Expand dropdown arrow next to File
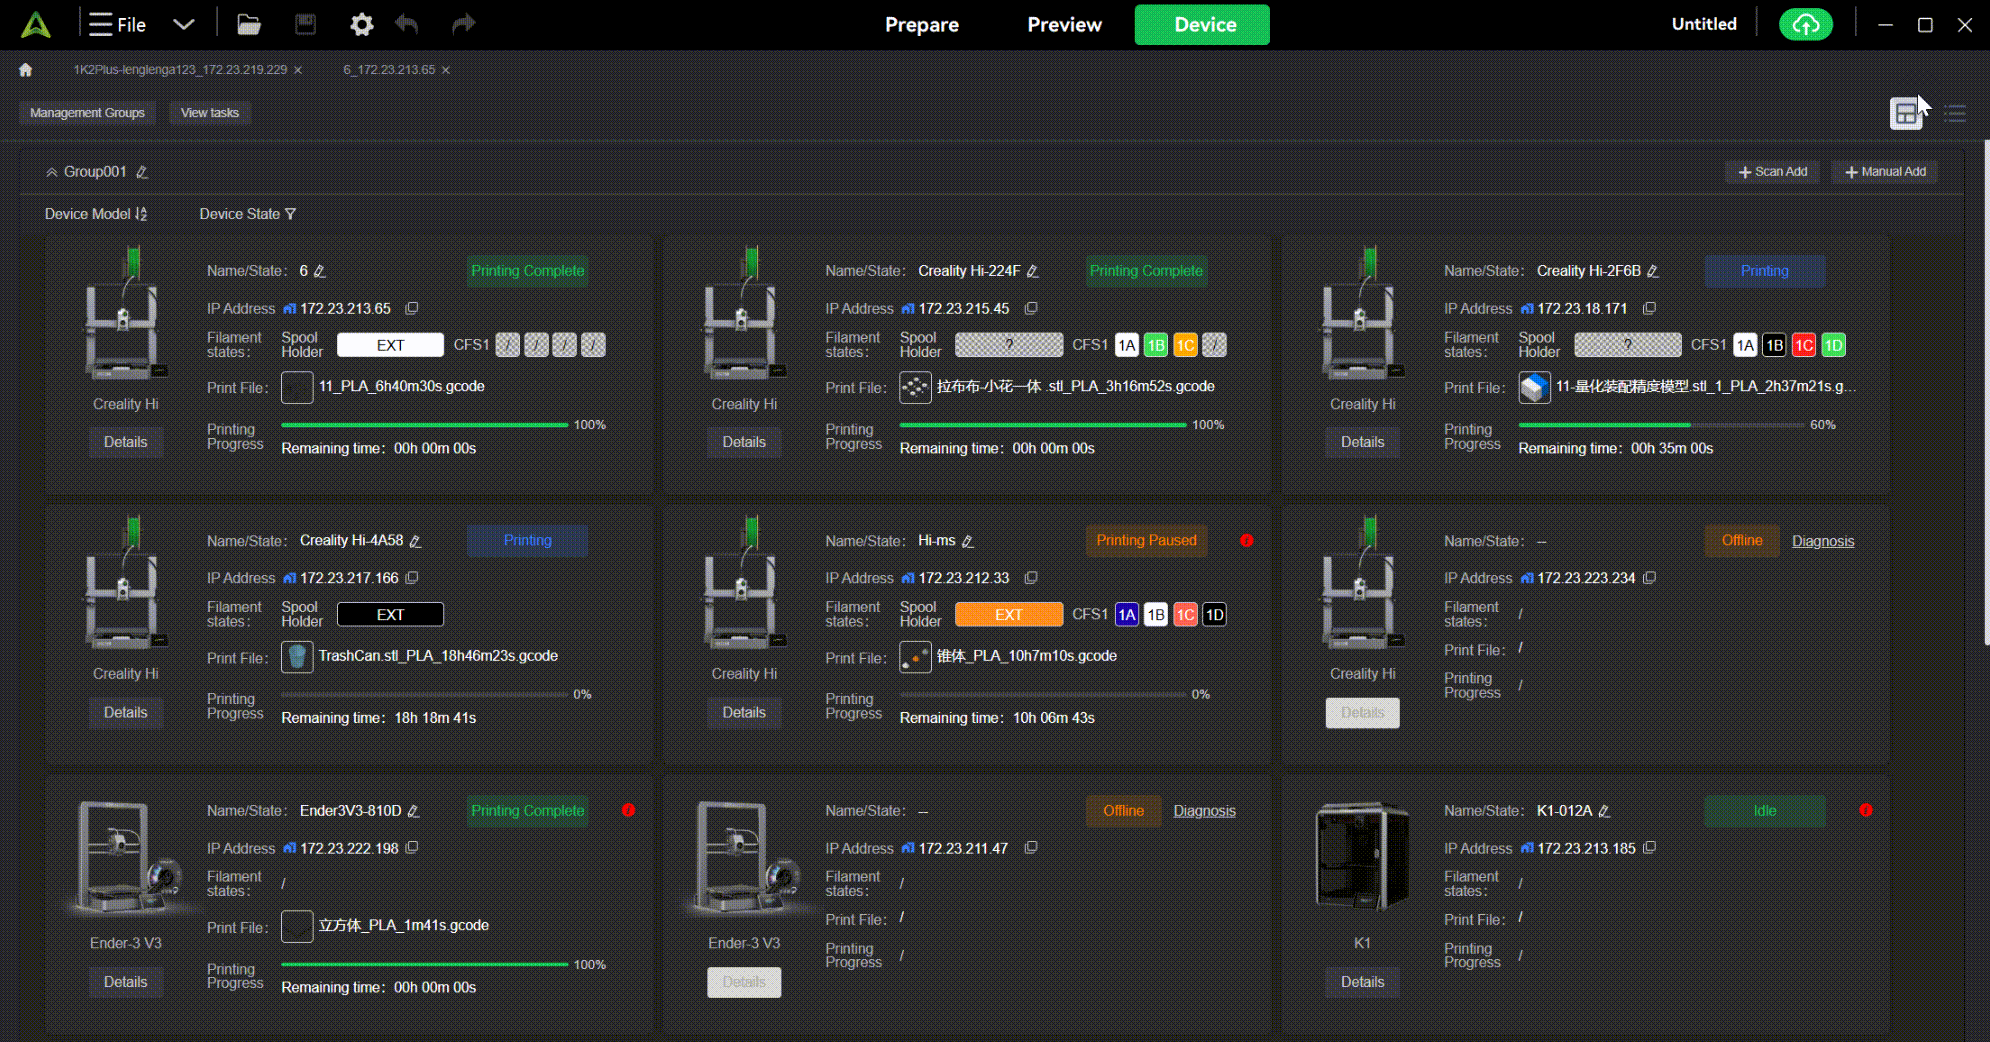Image resolution: width=1990 pixels, height=1042 pixels. pos(184,25)
